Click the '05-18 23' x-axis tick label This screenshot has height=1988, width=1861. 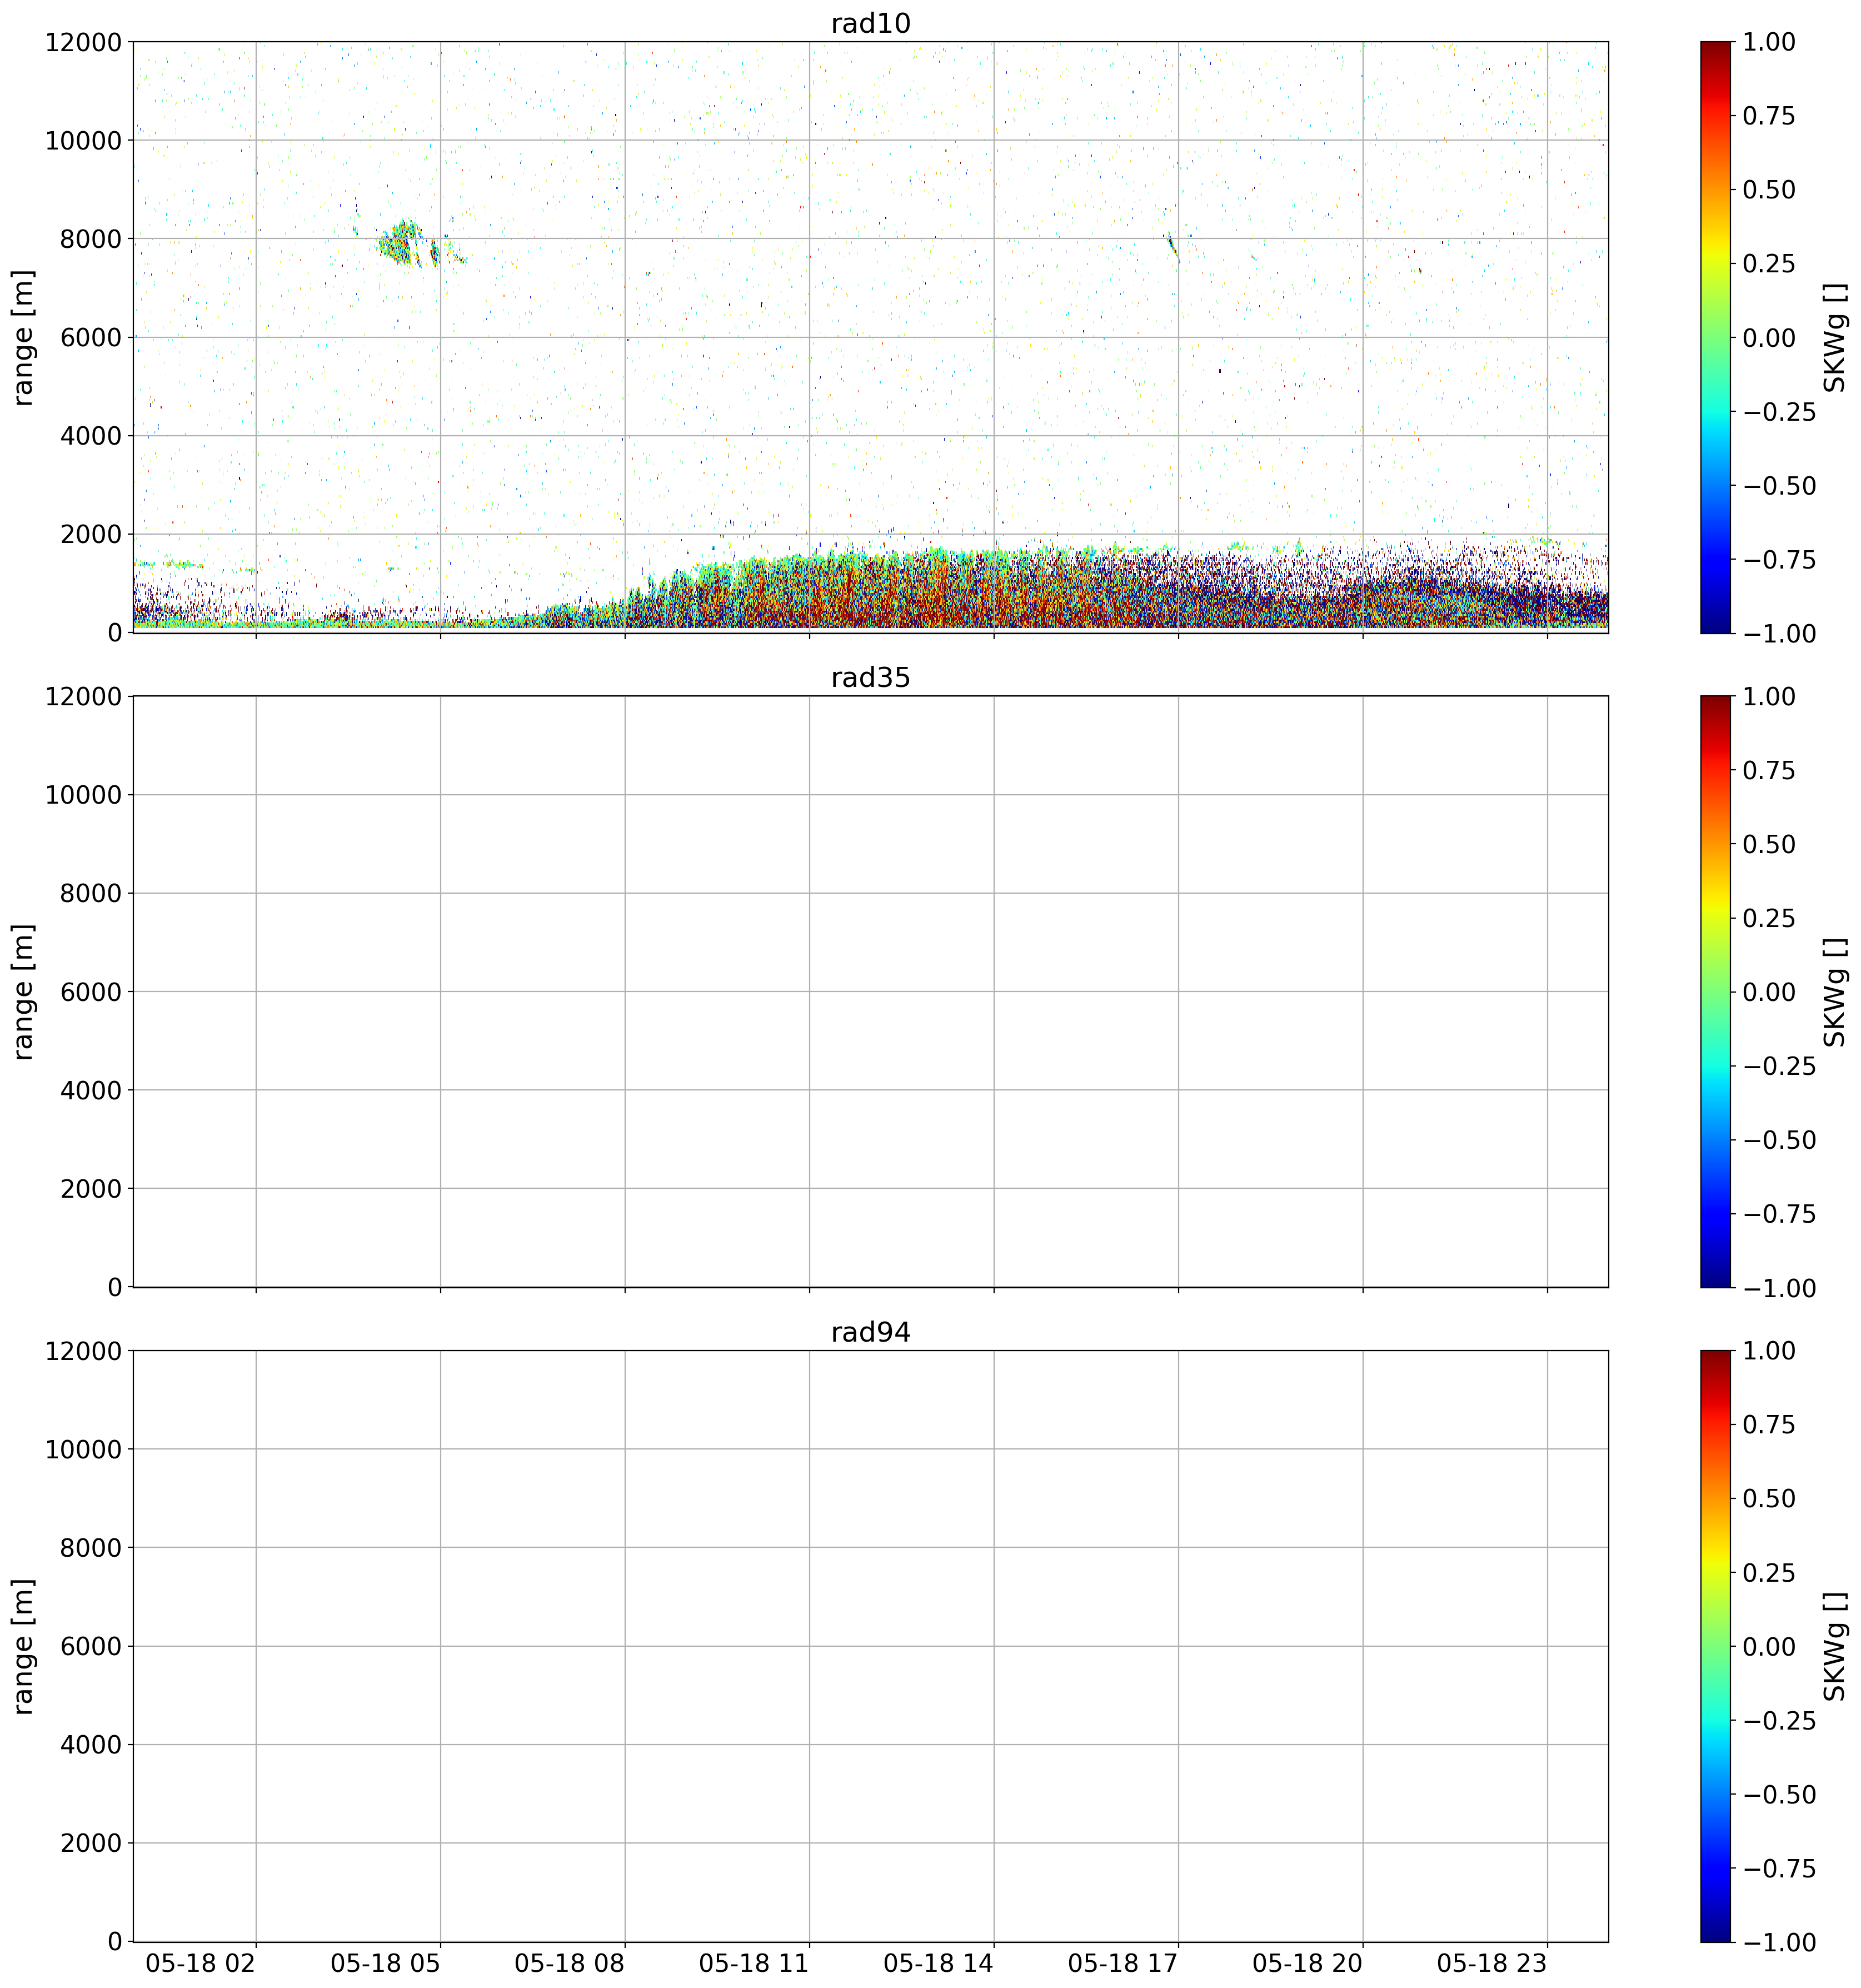pos(1492,1963)
